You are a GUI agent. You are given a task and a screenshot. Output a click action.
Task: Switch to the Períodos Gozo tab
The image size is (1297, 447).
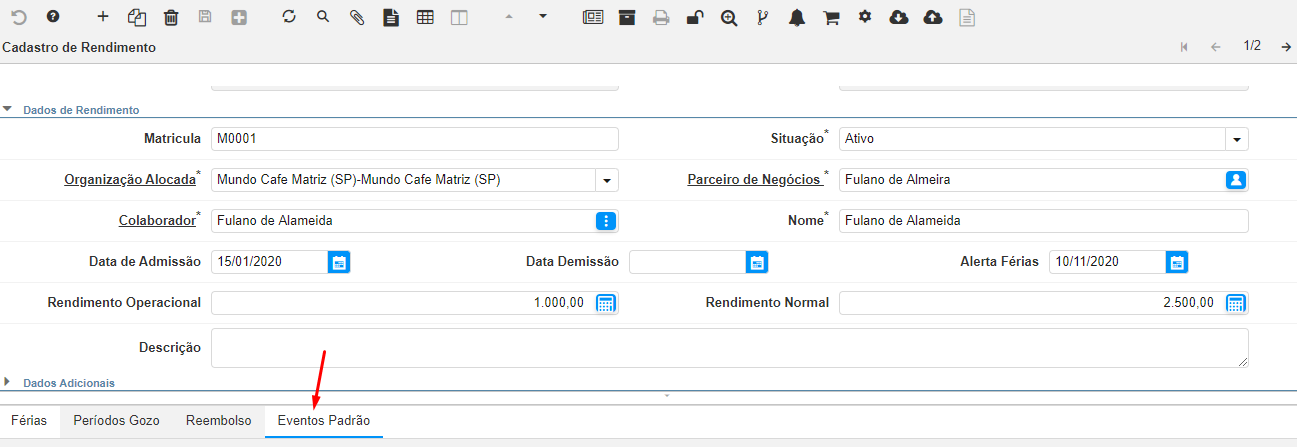tap(117, 421)
